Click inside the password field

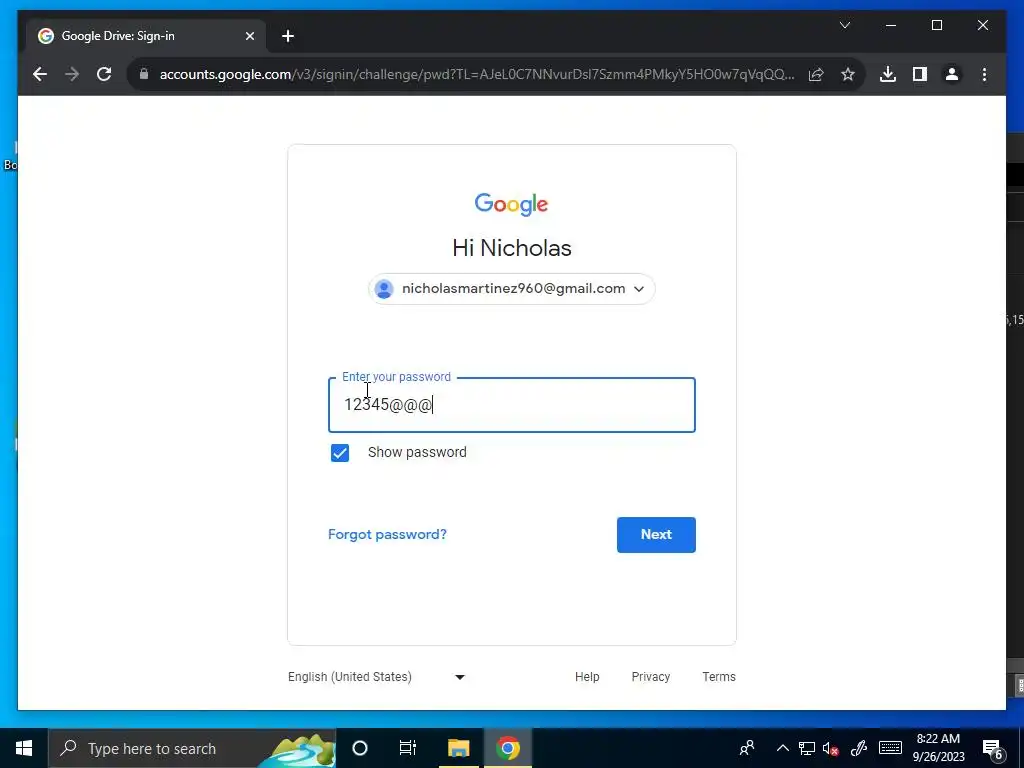511,405
